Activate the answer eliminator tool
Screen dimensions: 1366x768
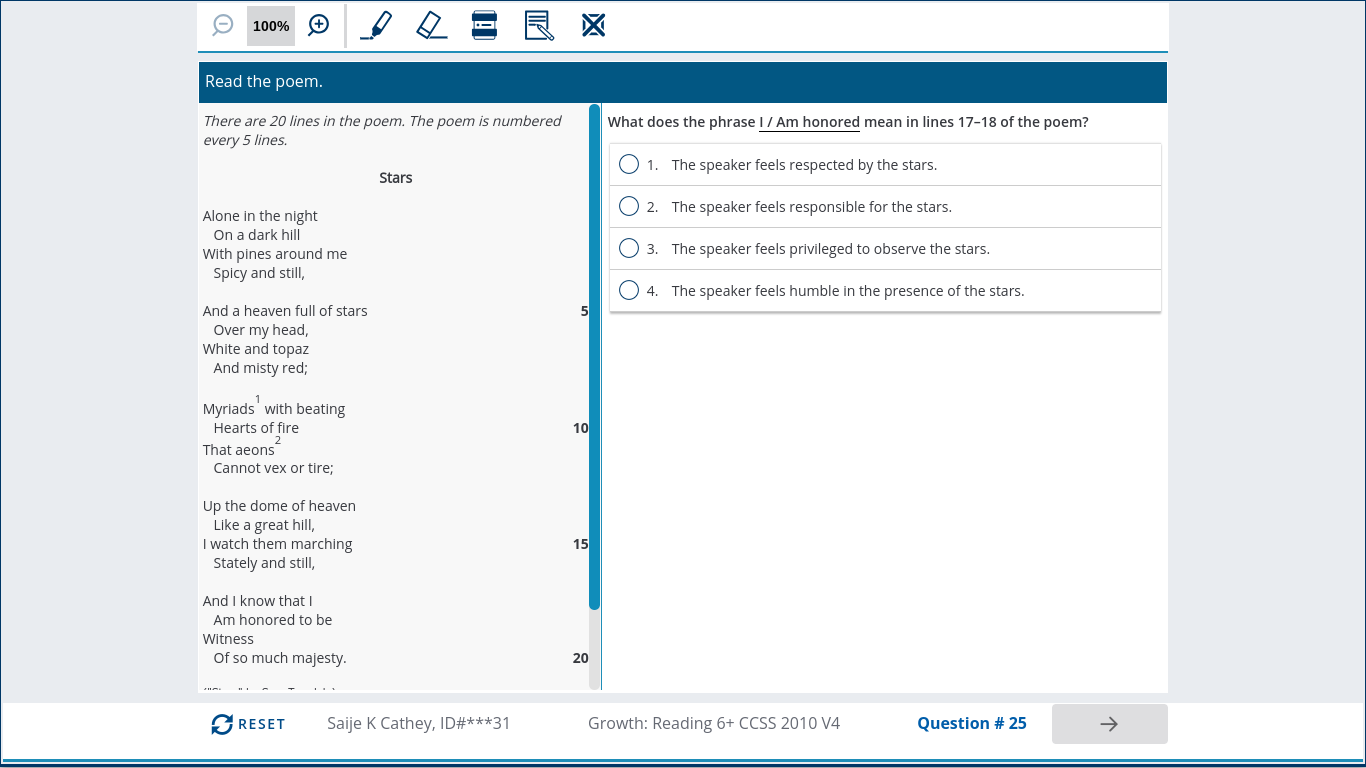point(594,25)
